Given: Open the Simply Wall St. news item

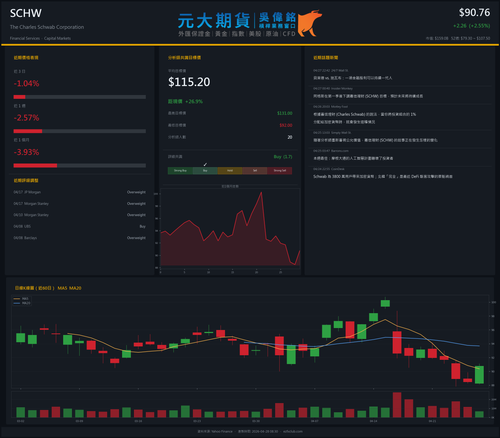Looking at the screenshot, I should pos(402,137).
